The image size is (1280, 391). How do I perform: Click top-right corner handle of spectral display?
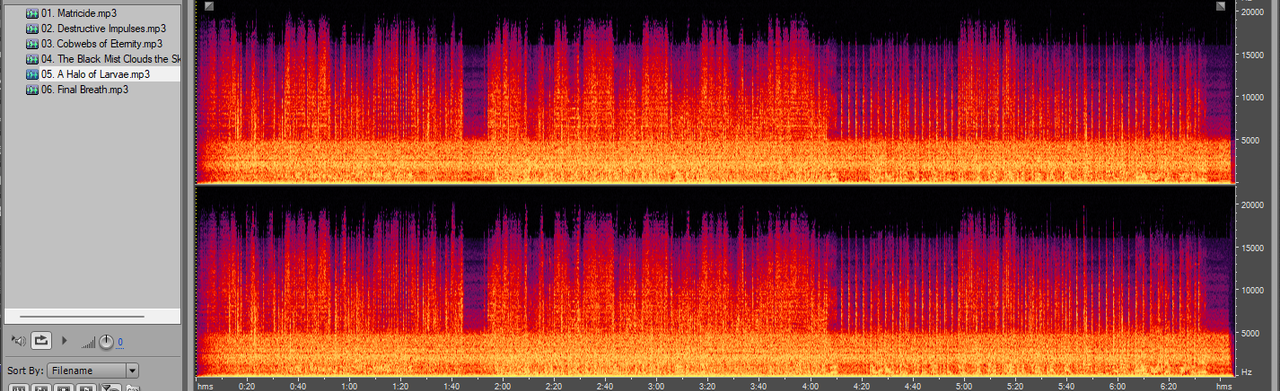(1221, 6)
